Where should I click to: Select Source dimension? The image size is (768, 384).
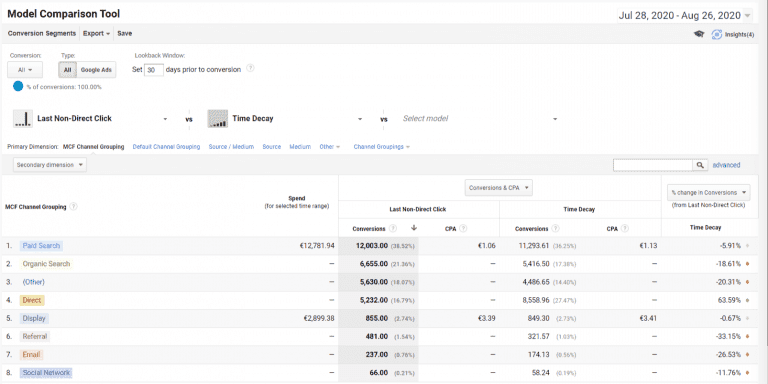click(x=272, y=146)
